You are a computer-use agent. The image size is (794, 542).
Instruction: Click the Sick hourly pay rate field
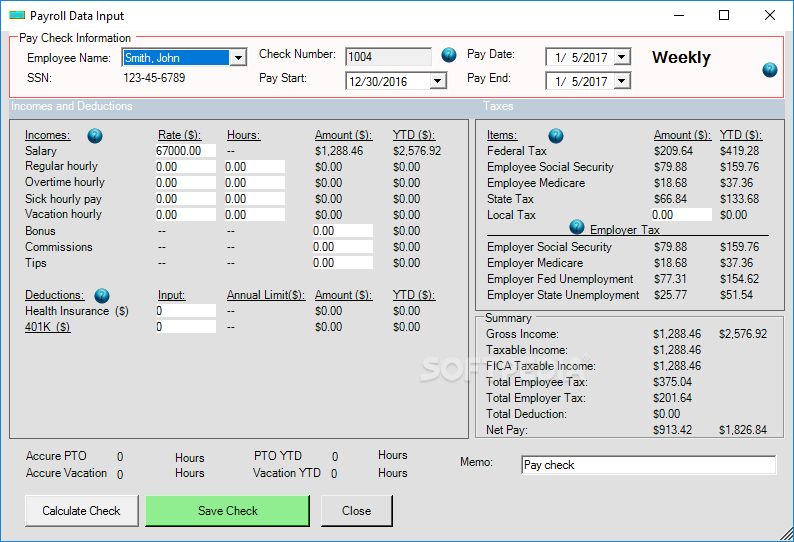pyautogui.click(x=186, y=199)
